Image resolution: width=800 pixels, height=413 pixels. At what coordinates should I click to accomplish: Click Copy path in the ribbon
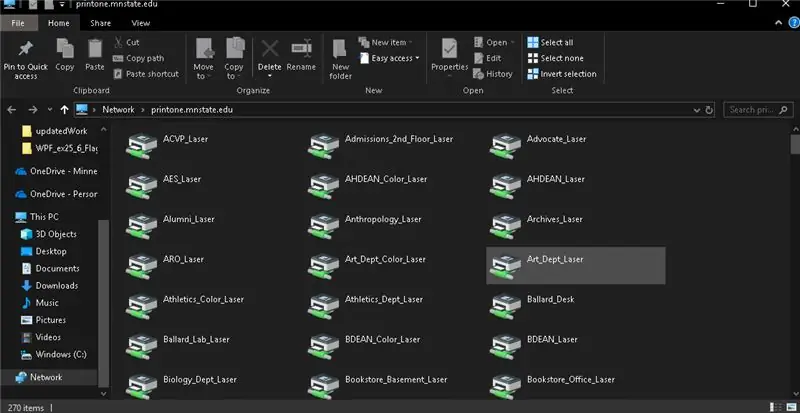pyautogui.click(x=138, y=58)
